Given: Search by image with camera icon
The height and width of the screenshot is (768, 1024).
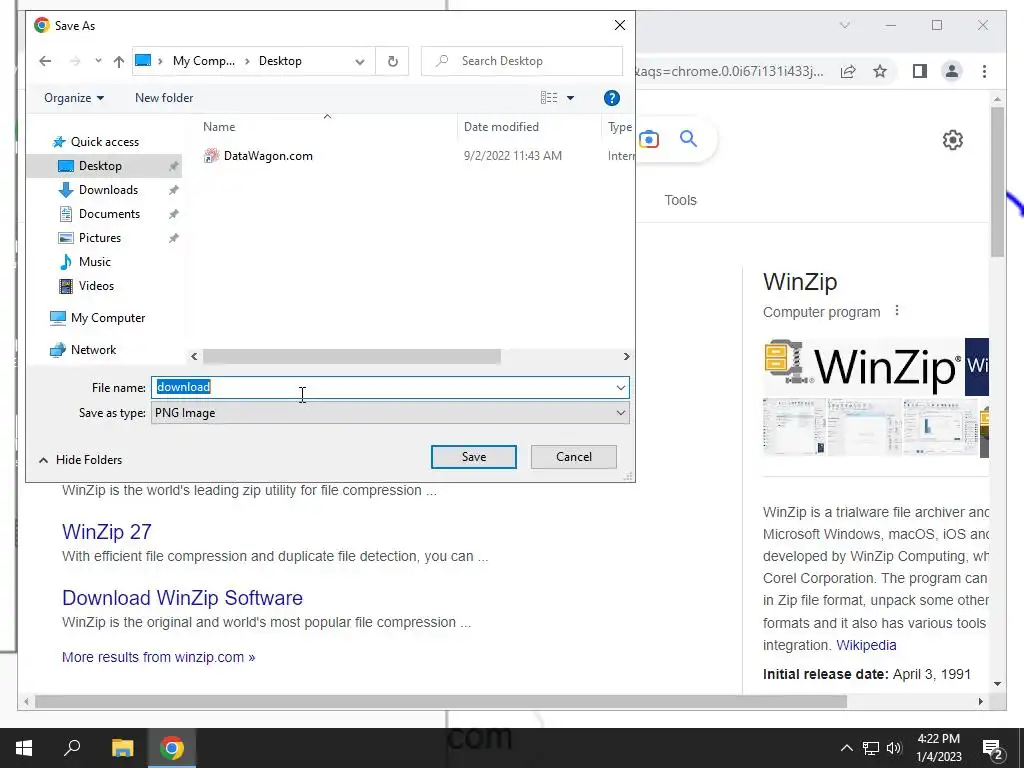Looking at the screenshot, I should (648, 139).
